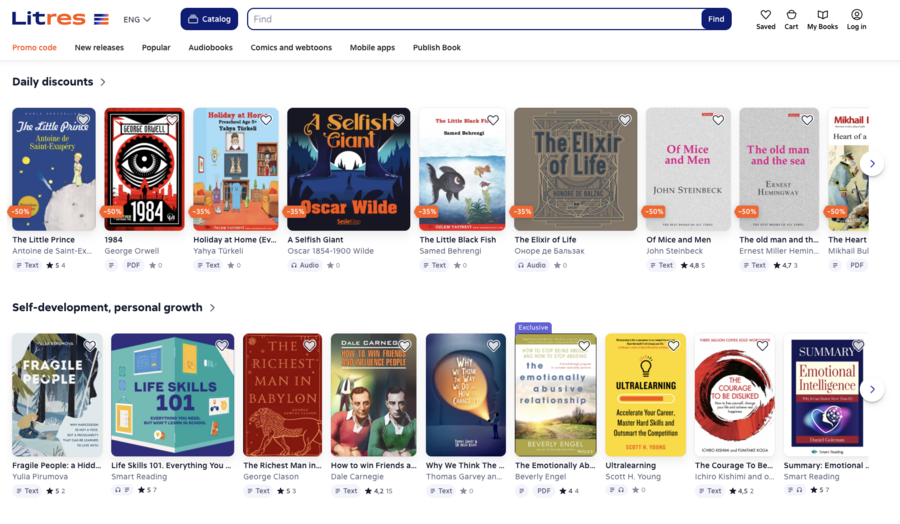The width and height of the screenshot is (900, 524).
Task: Focus the Find search input field
Action: (x=474, y=19)
